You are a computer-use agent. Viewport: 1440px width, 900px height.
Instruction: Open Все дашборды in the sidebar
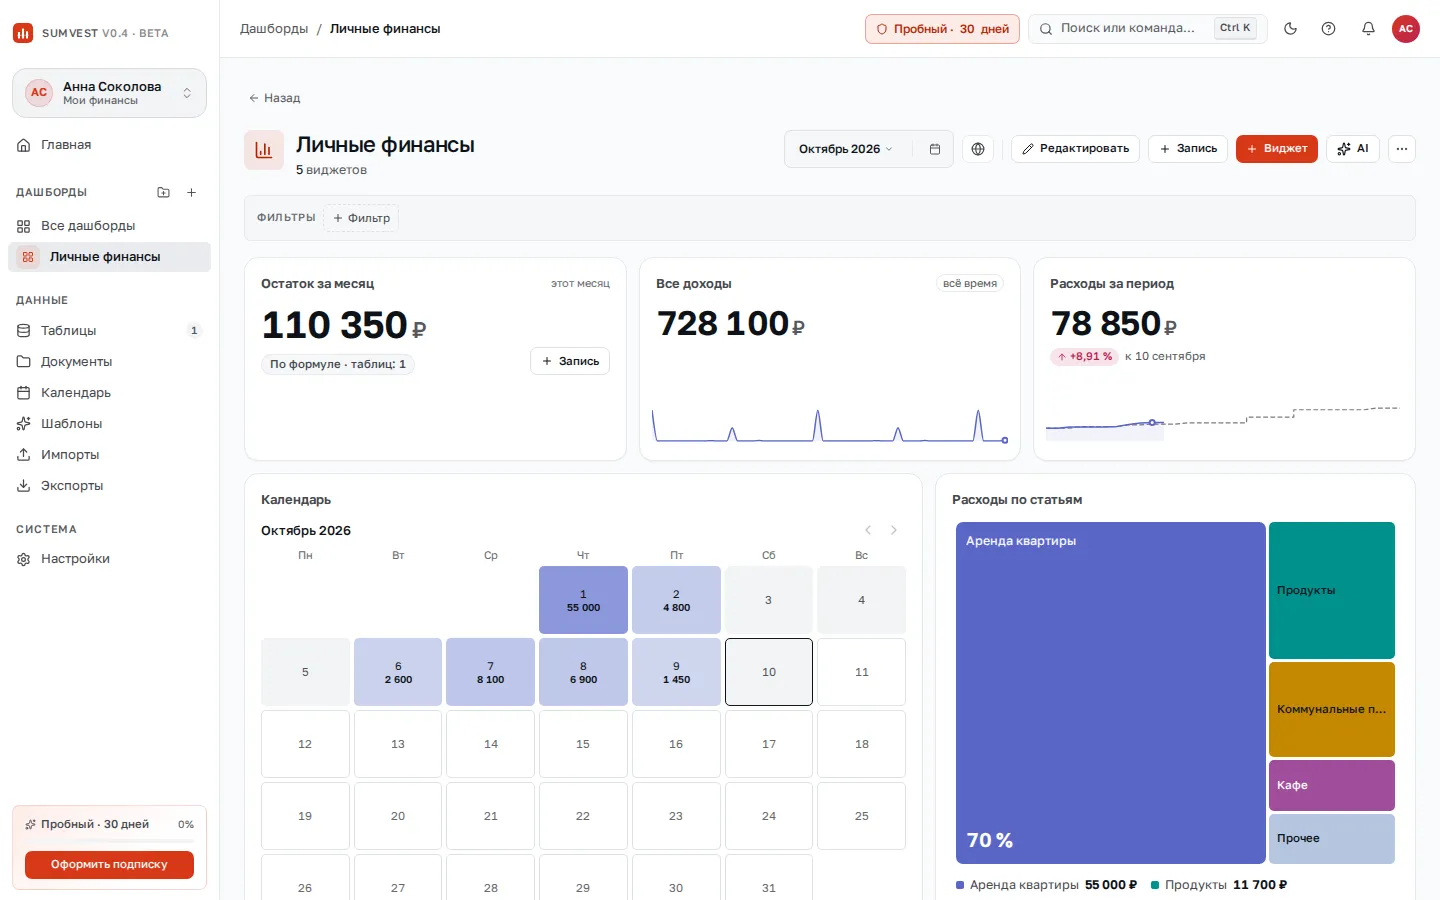[109, 226]
